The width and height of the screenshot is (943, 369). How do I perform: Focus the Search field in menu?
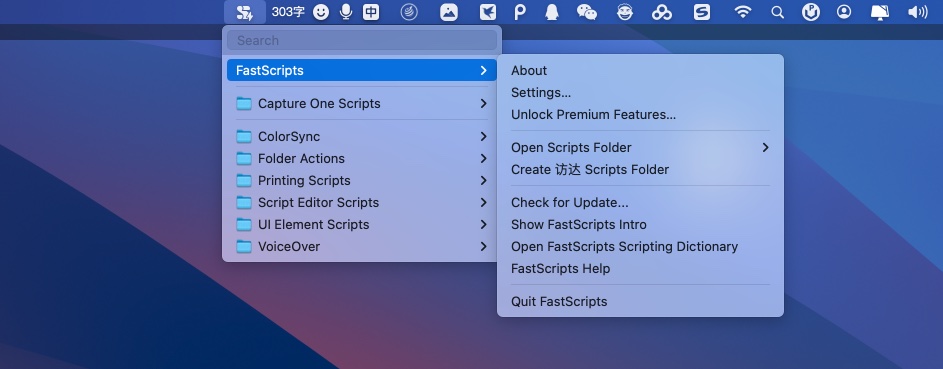362,40
